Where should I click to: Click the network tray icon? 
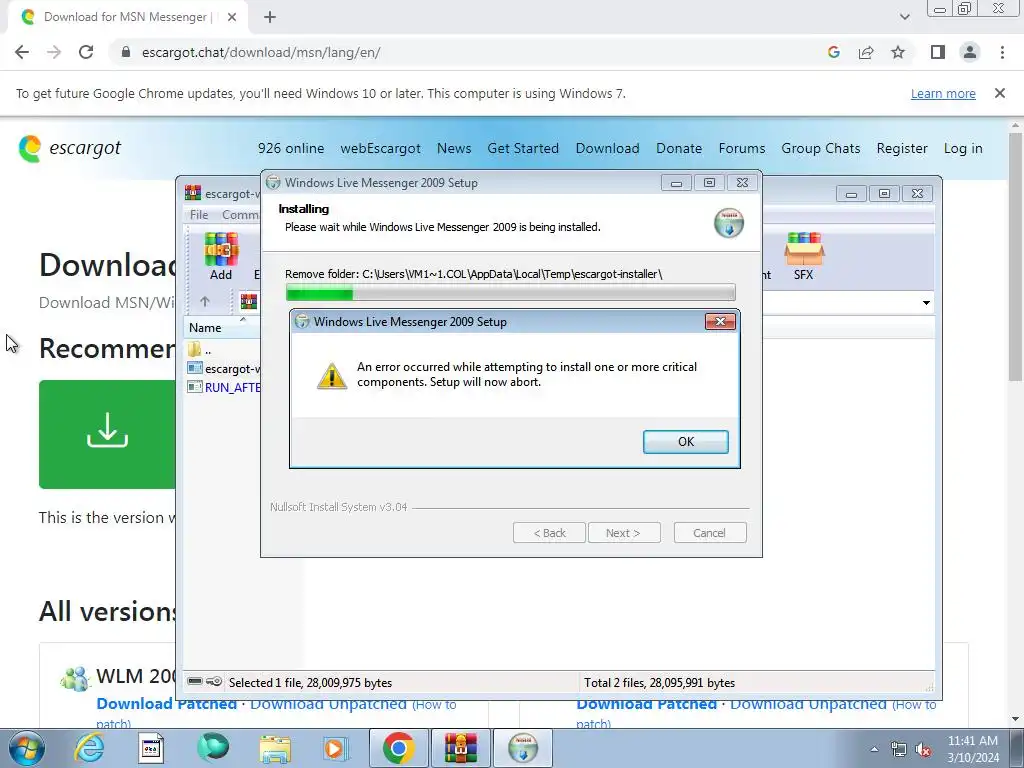click(899, 749)
